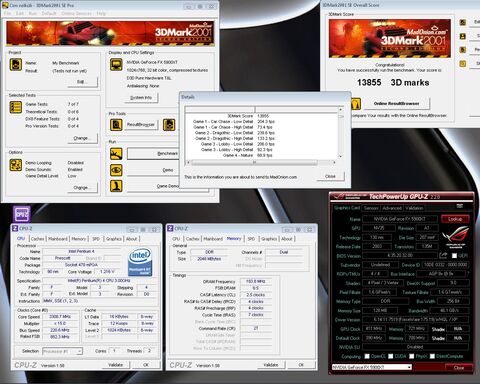
Task: Click the Lookup button in GPU-Z
Action: (455, 219)
